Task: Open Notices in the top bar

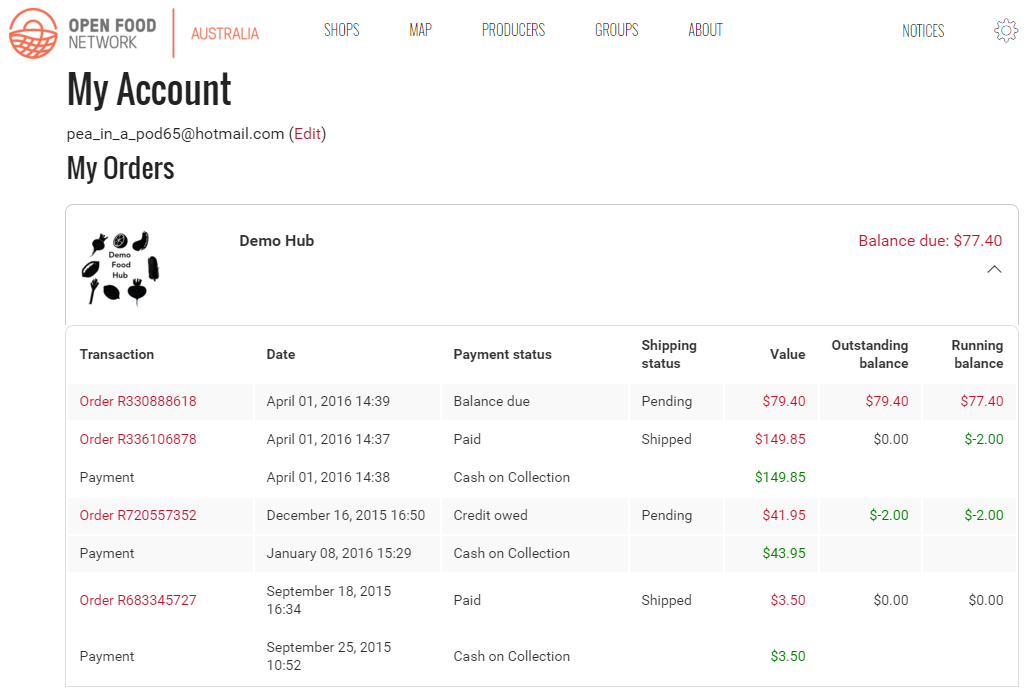Action: (922, 31)
